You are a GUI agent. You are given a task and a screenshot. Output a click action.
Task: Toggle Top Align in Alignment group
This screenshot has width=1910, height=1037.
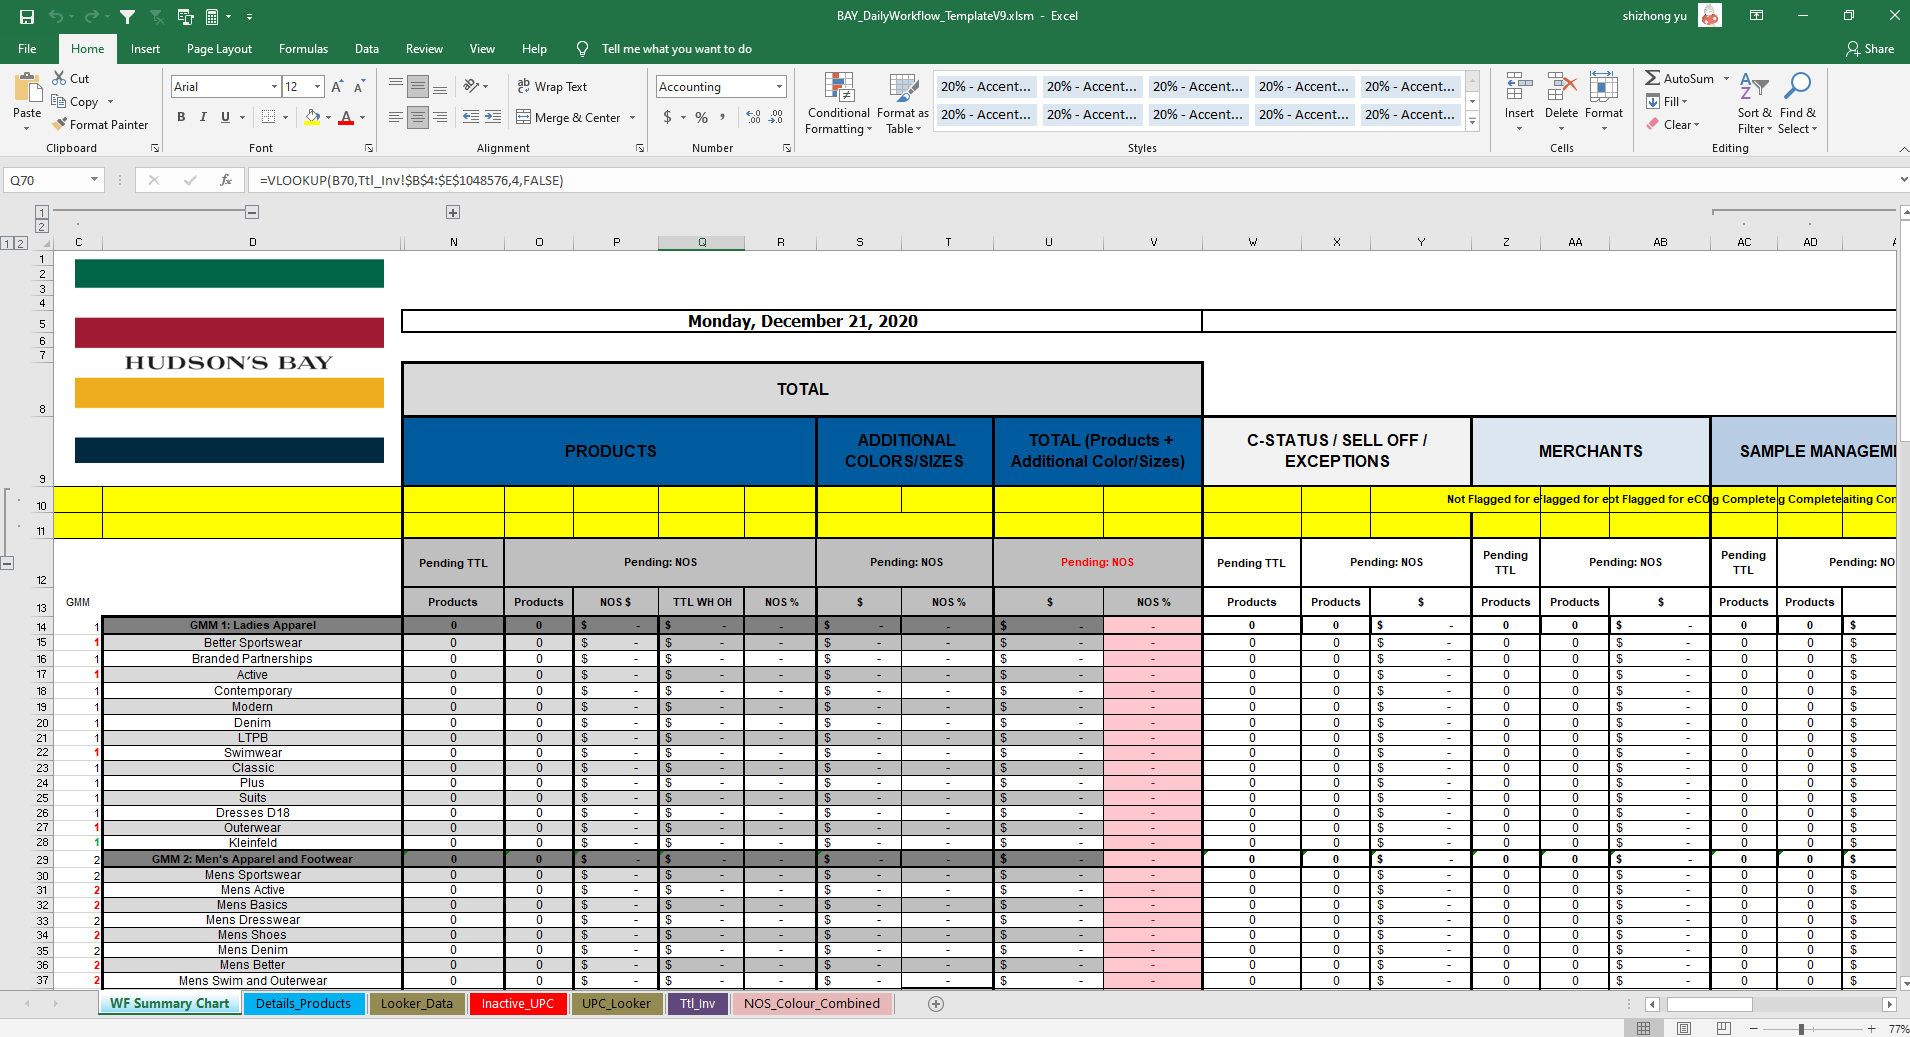coord(396,86)
